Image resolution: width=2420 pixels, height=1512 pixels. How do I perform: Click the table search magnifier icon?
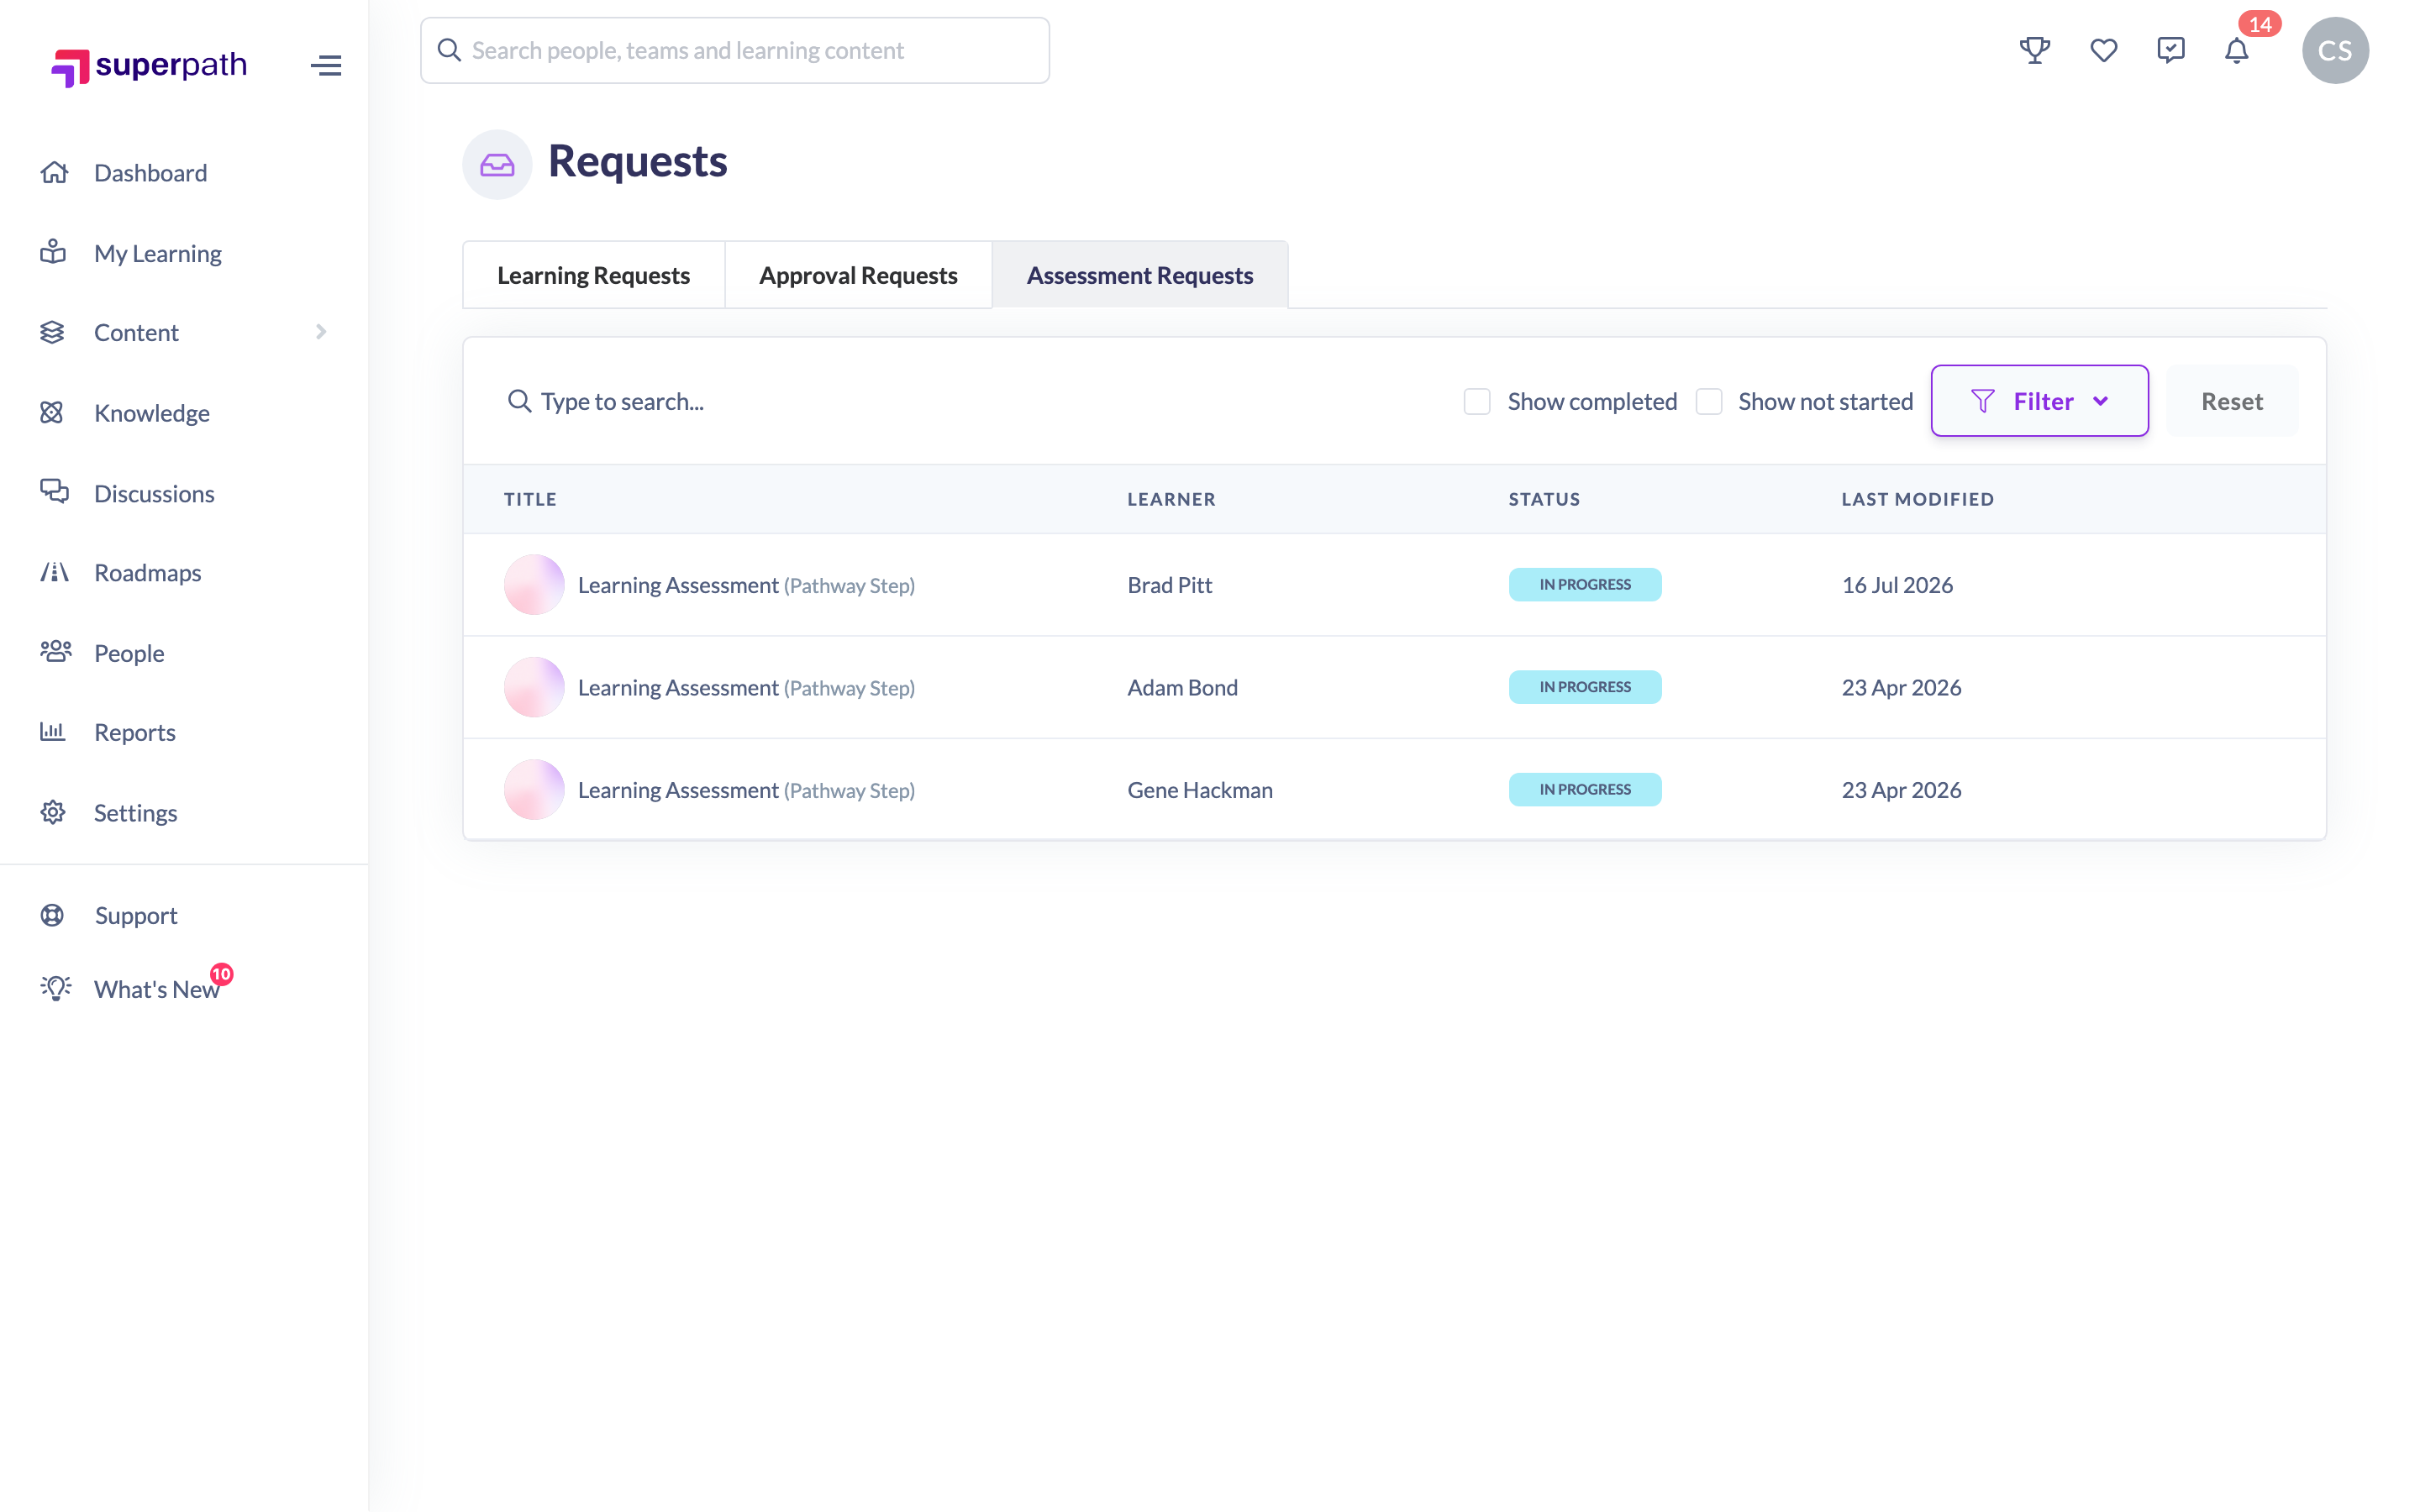pos(519,401)
